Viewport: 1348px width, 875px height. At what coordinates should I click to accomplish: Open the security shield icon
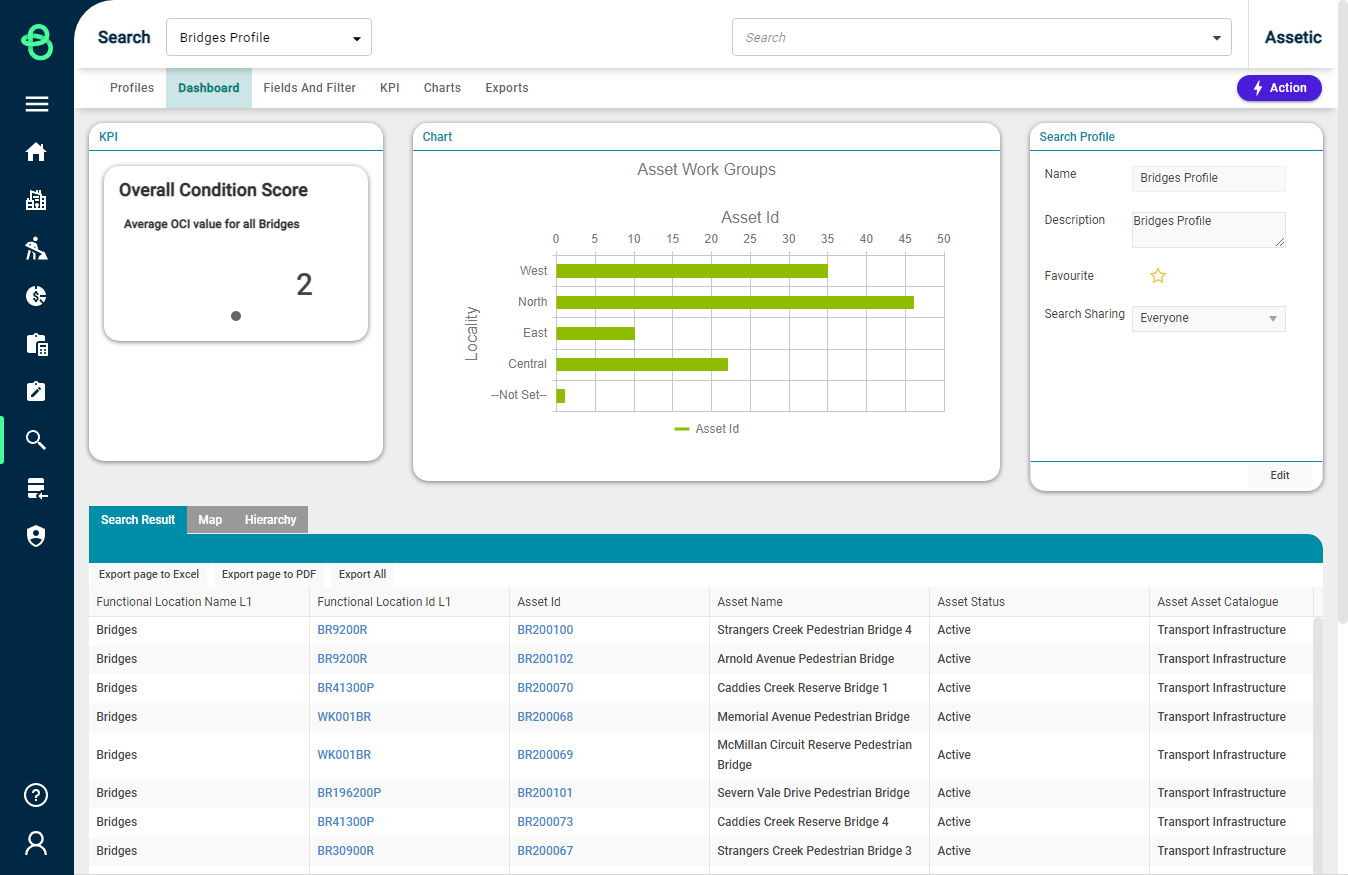pyautogui.click(x=37, y=536)
